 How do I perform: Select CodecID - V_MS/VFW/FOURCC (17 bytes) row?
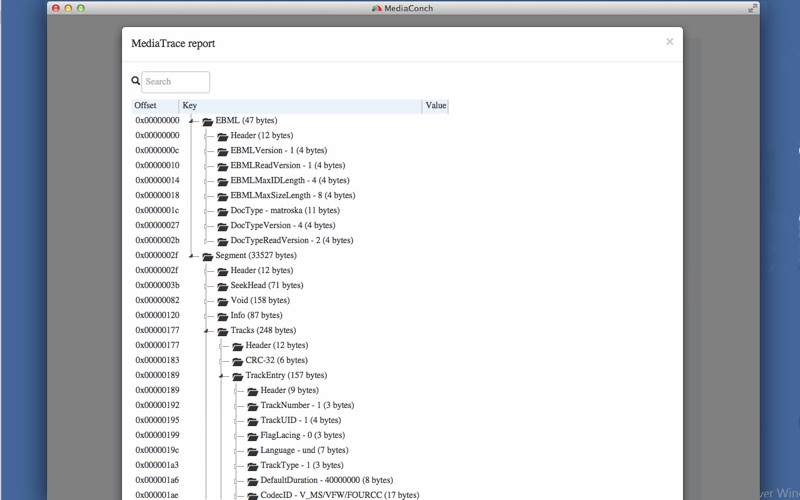(x=340, y=495)
